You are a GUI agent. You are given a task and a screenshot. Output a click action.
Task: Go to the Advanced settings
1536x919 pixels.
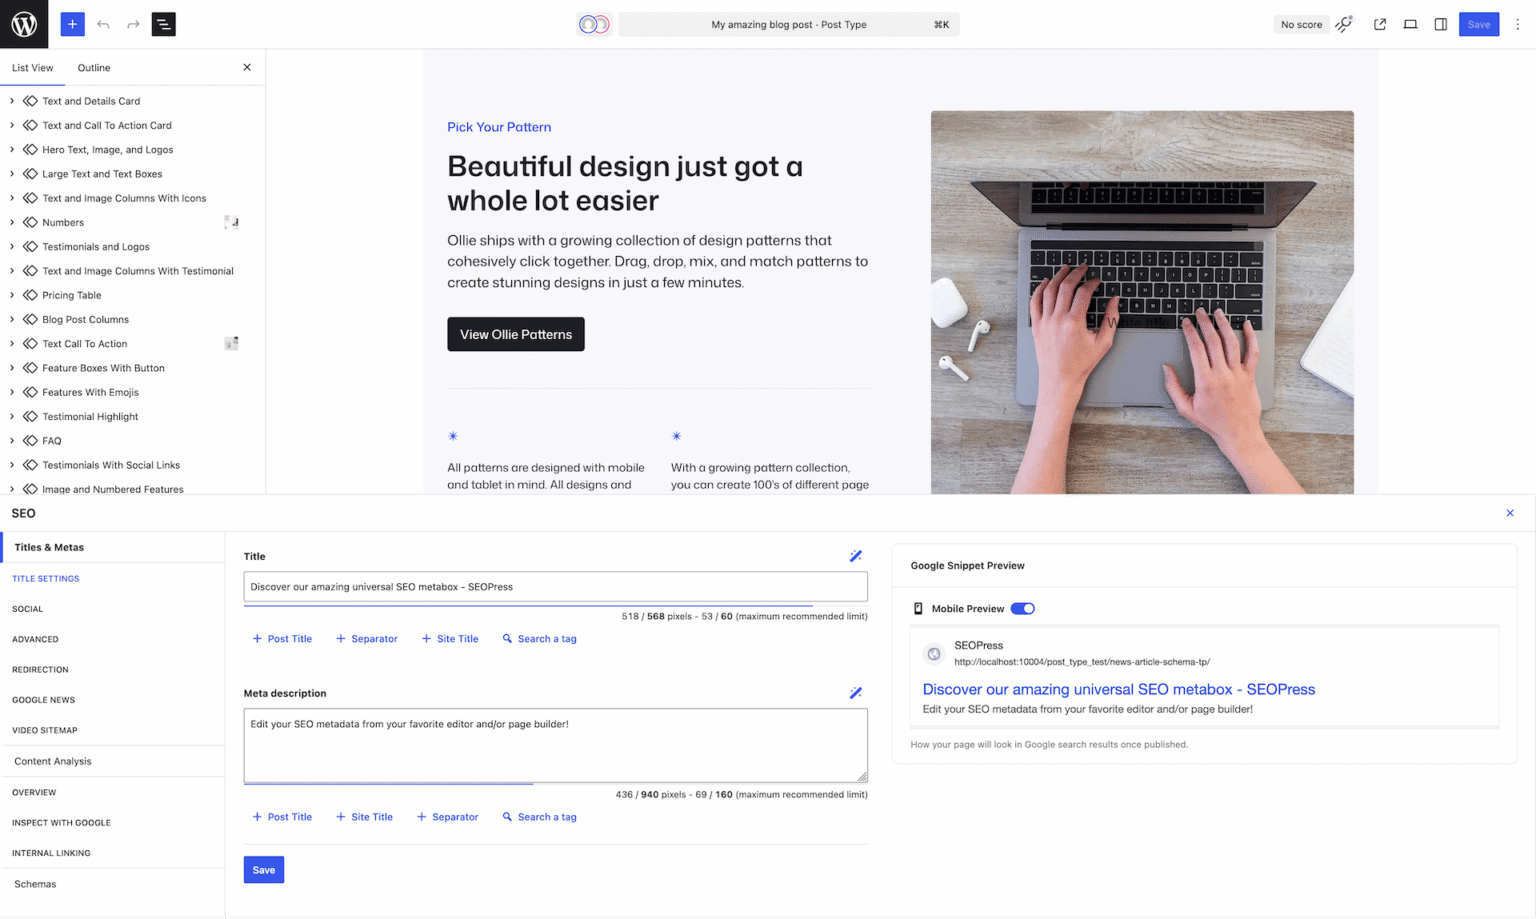[x=35, y=639]
